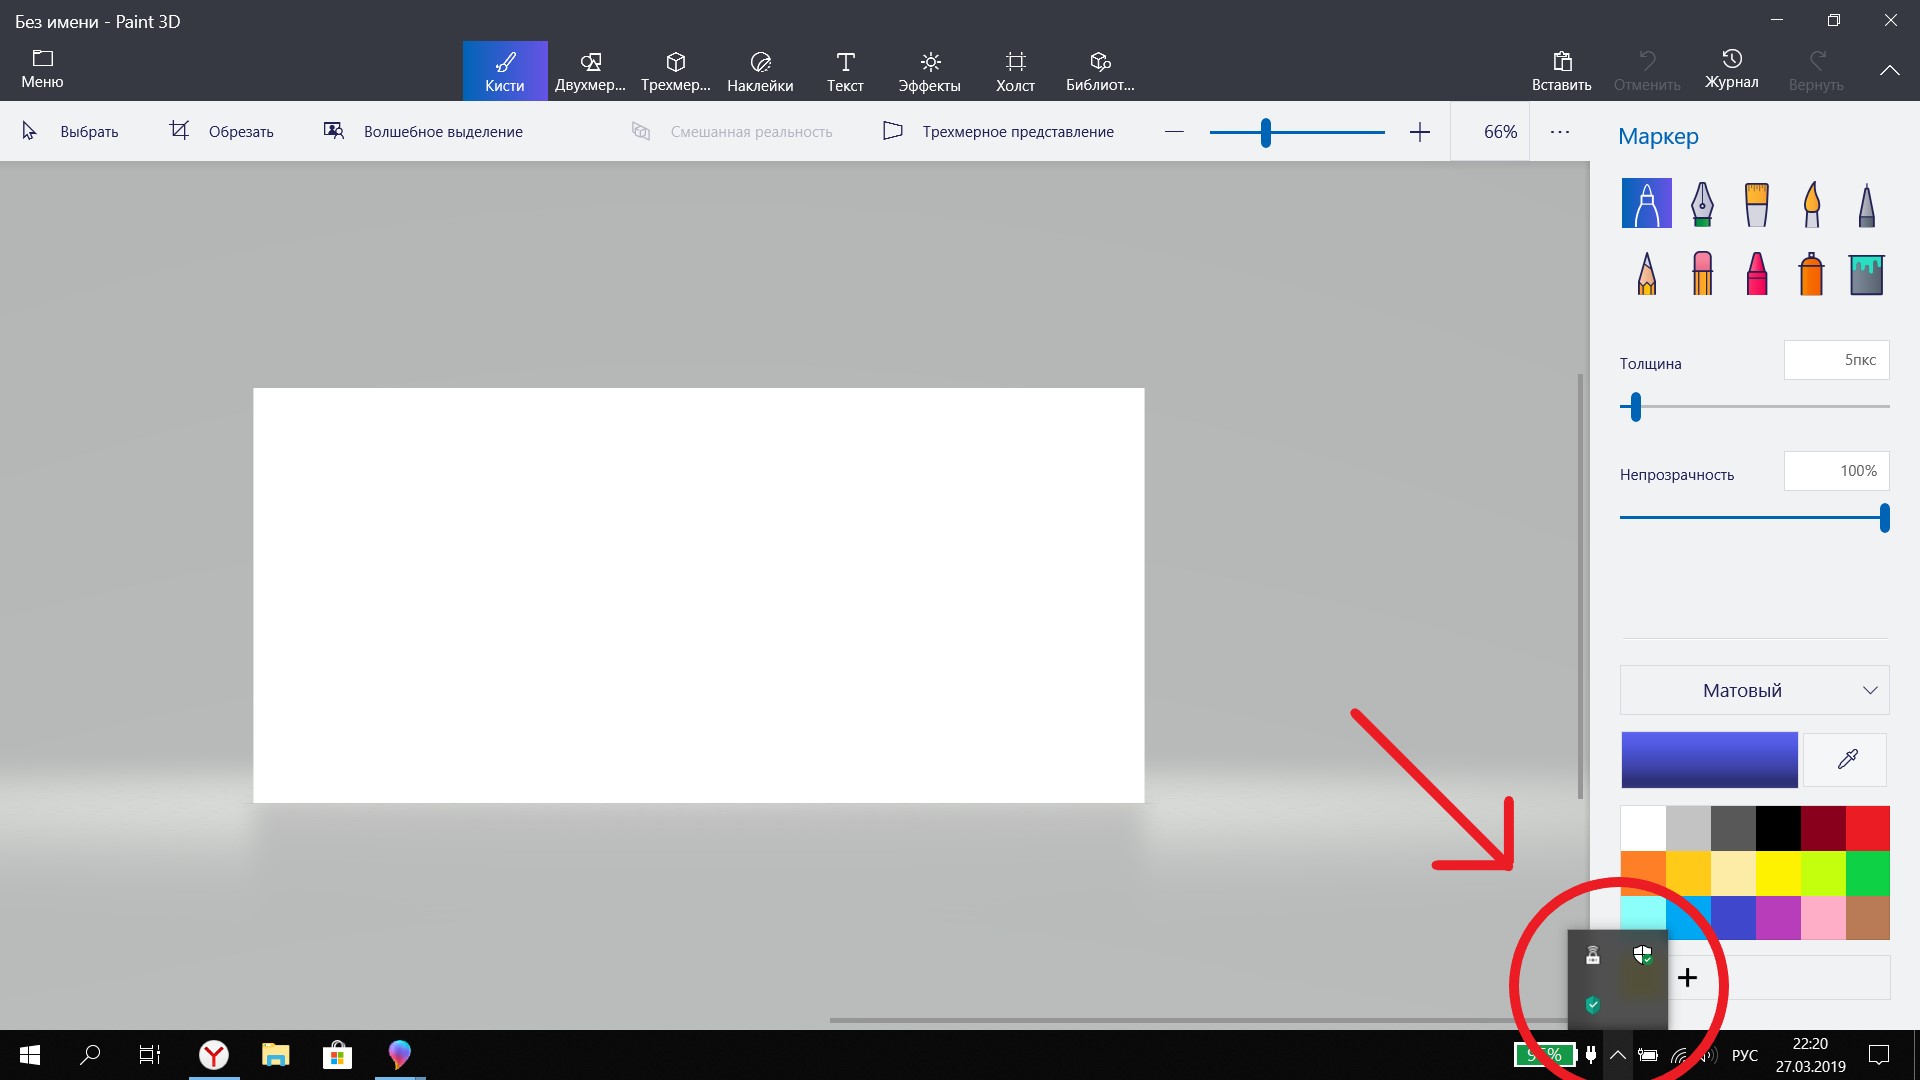The height and width of the screenshot is (1080, 1920).
Task: Click the Толщина thickness slider
Action: click(x=1754, y=406)
